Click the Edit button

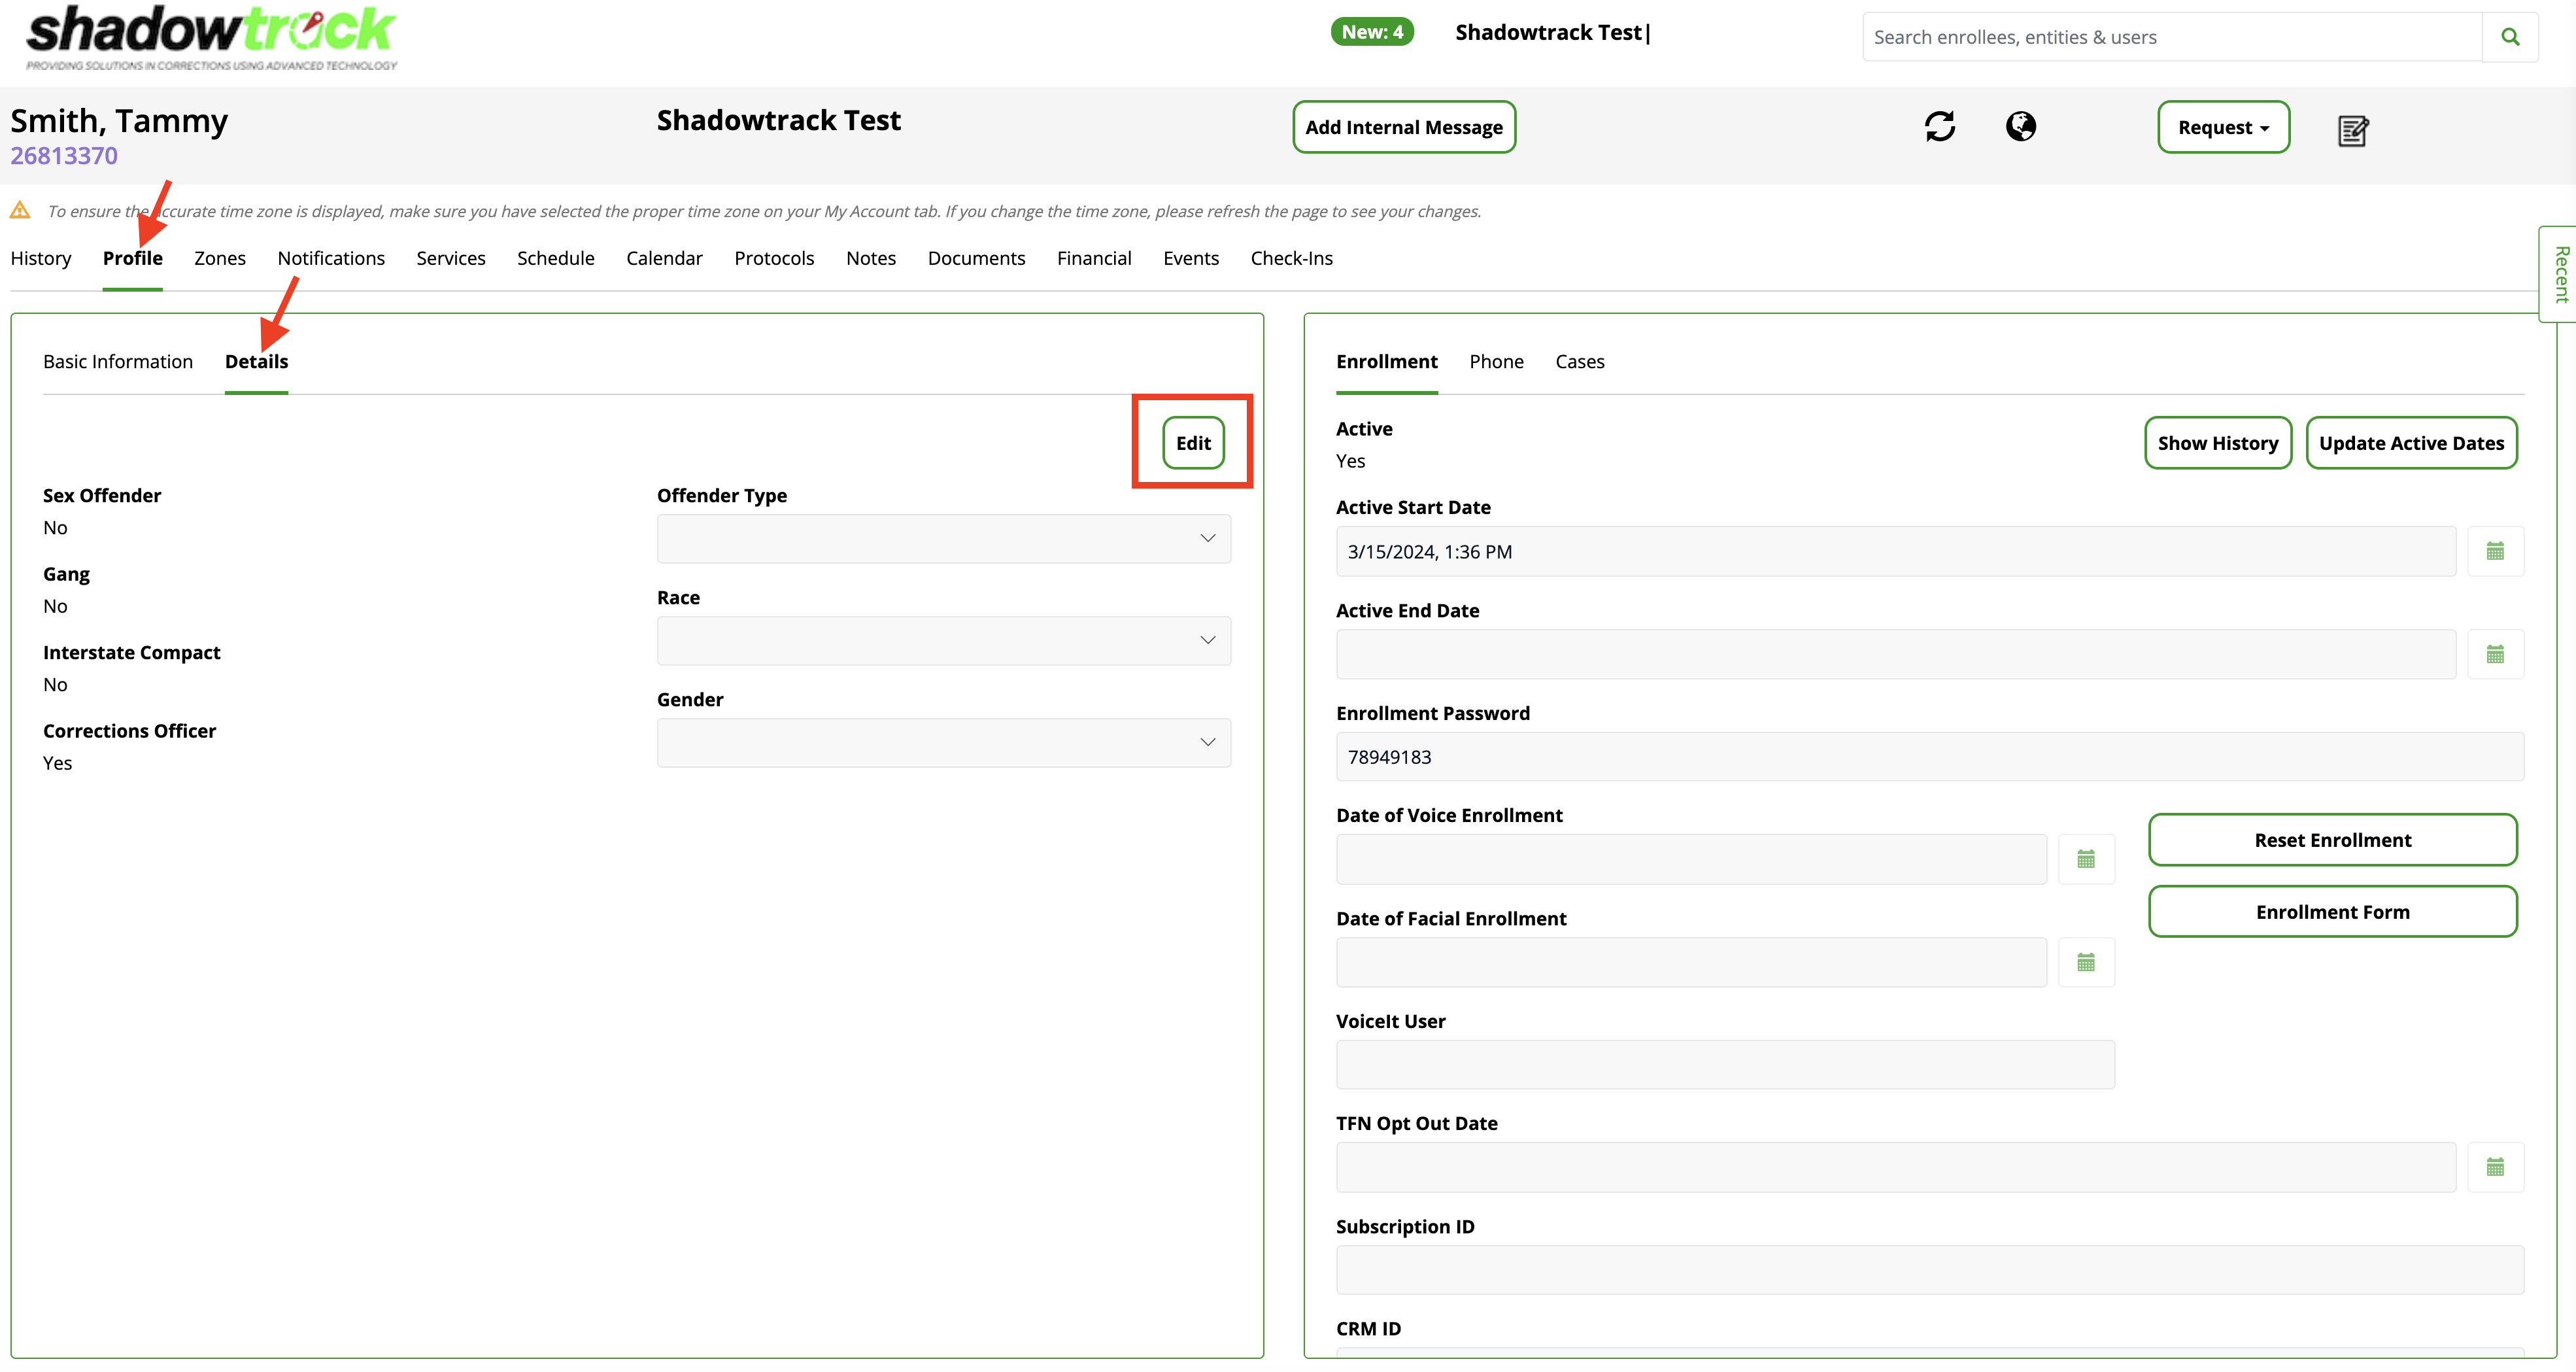coord(1192,443)
